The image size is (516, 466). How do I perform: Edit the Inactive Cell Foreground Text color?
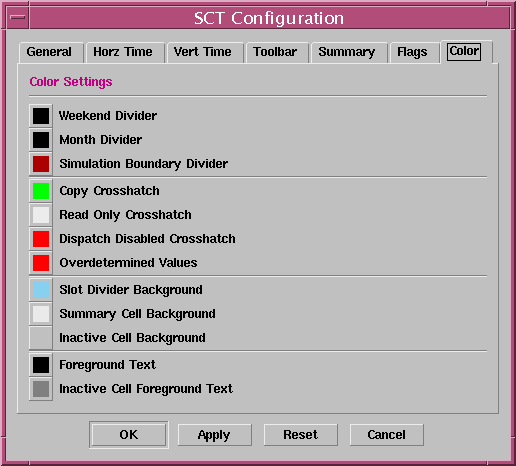41,389
